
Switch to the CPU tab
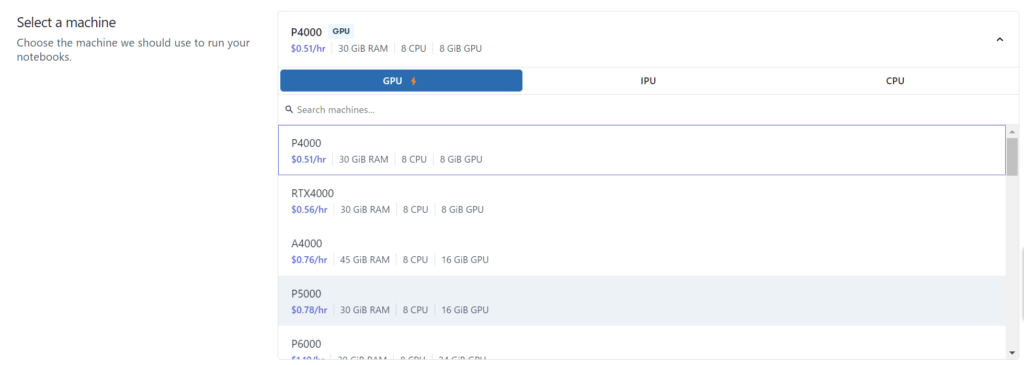tap(895, 81)
